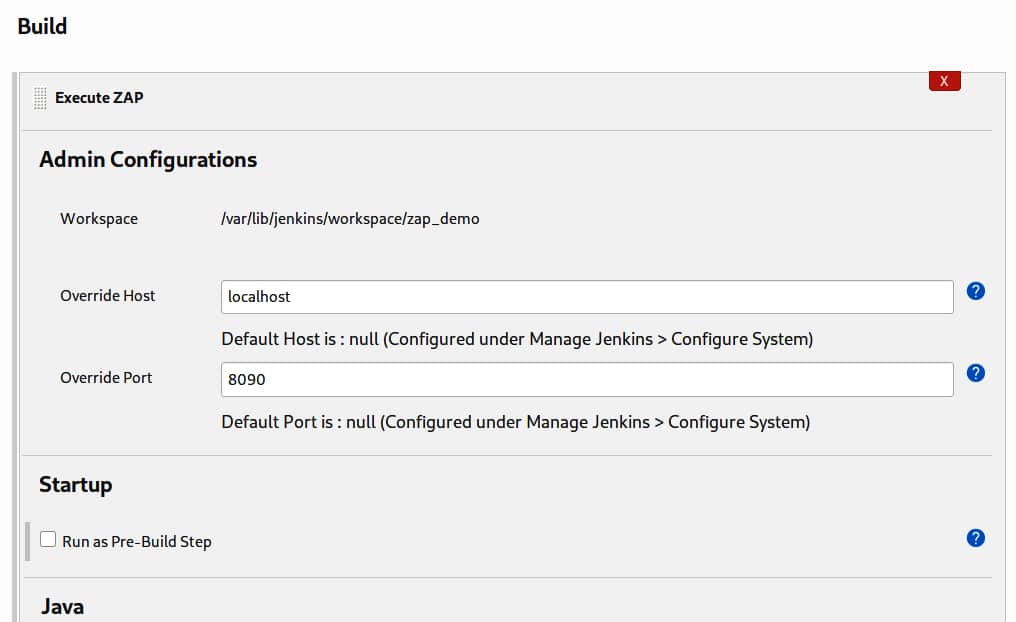Open help for Override Host
The height and width of the screenshot is (622, 1016).
pyautogui.click(x=976, y=291)
